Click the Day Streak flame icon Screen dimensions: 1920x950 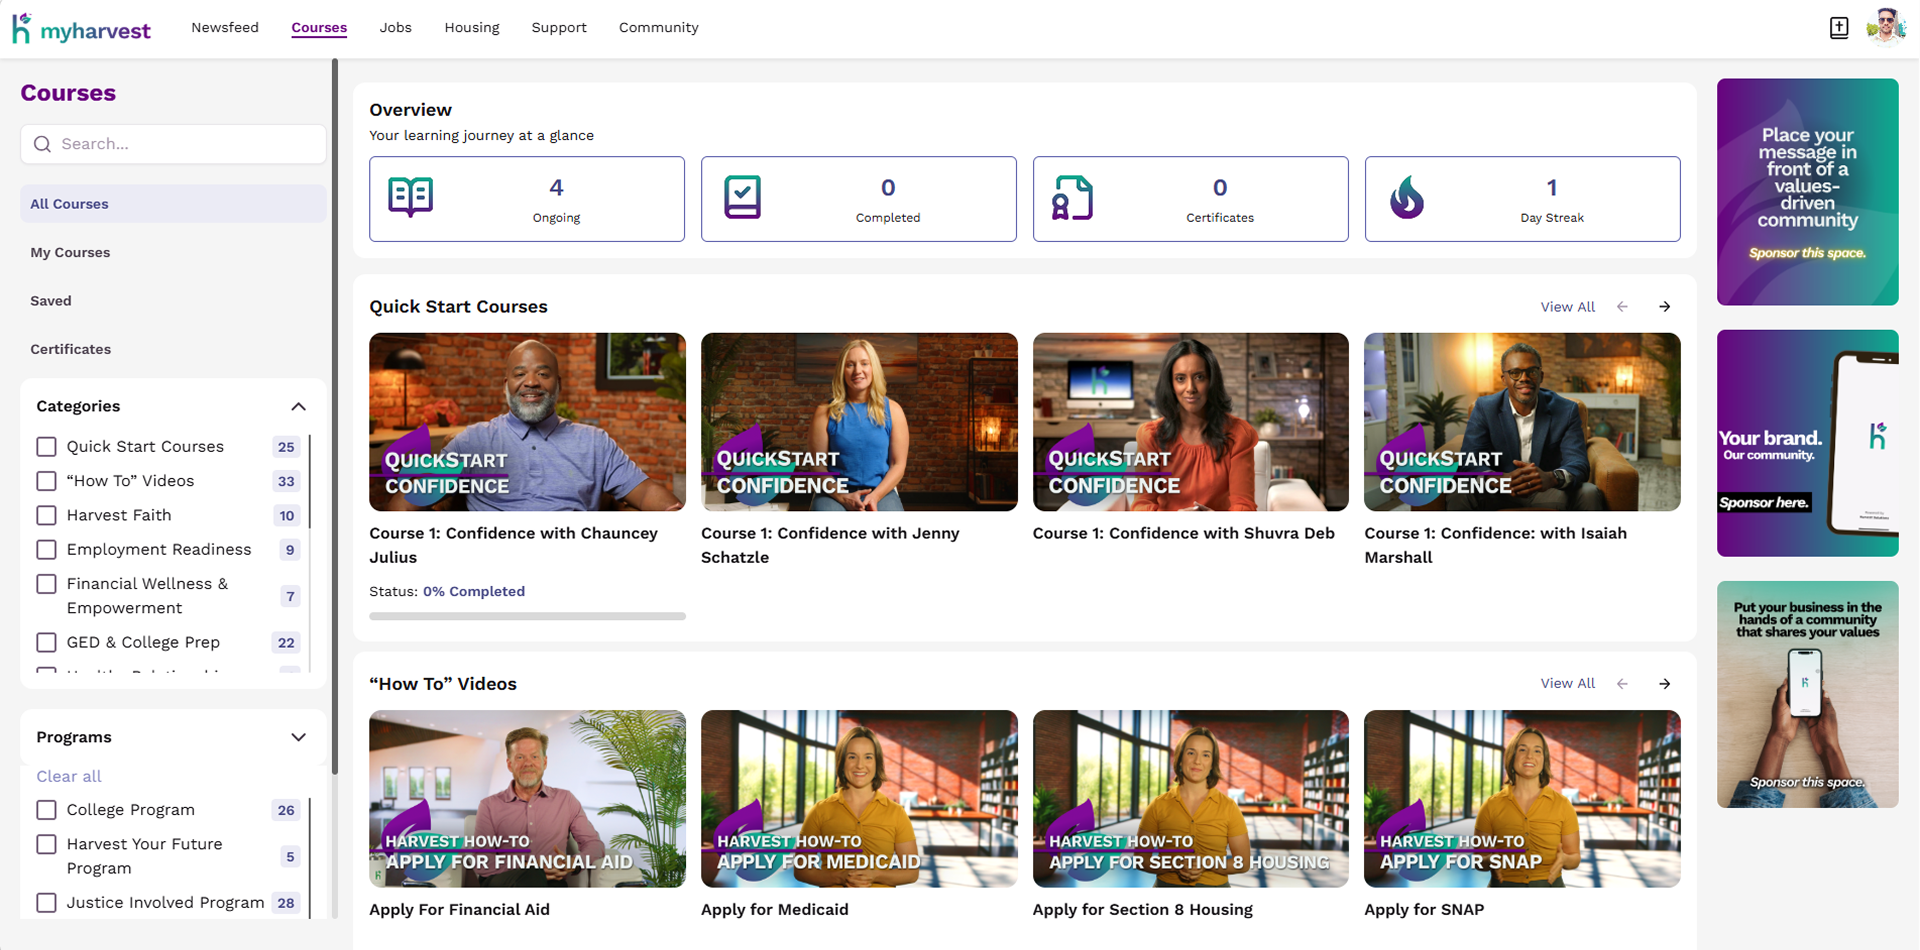click(x=1406, y=198)
